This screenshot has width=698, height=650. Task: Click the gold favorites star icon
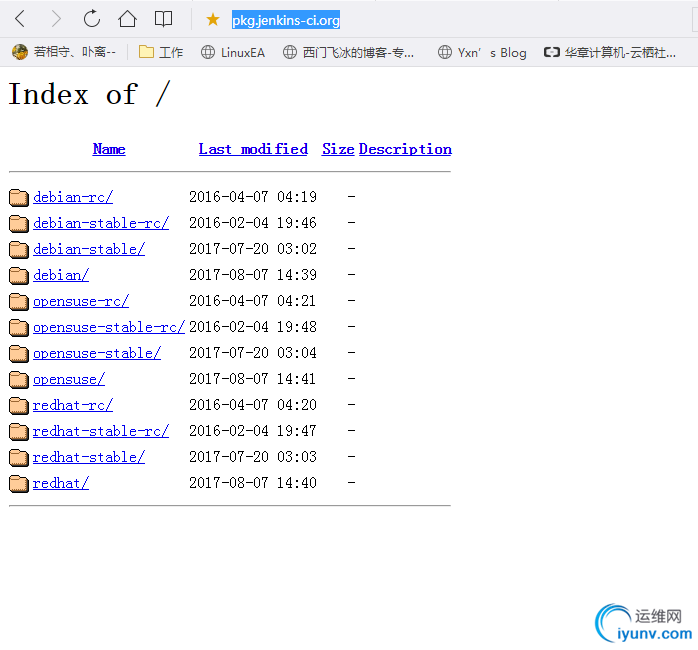(213, 19)
